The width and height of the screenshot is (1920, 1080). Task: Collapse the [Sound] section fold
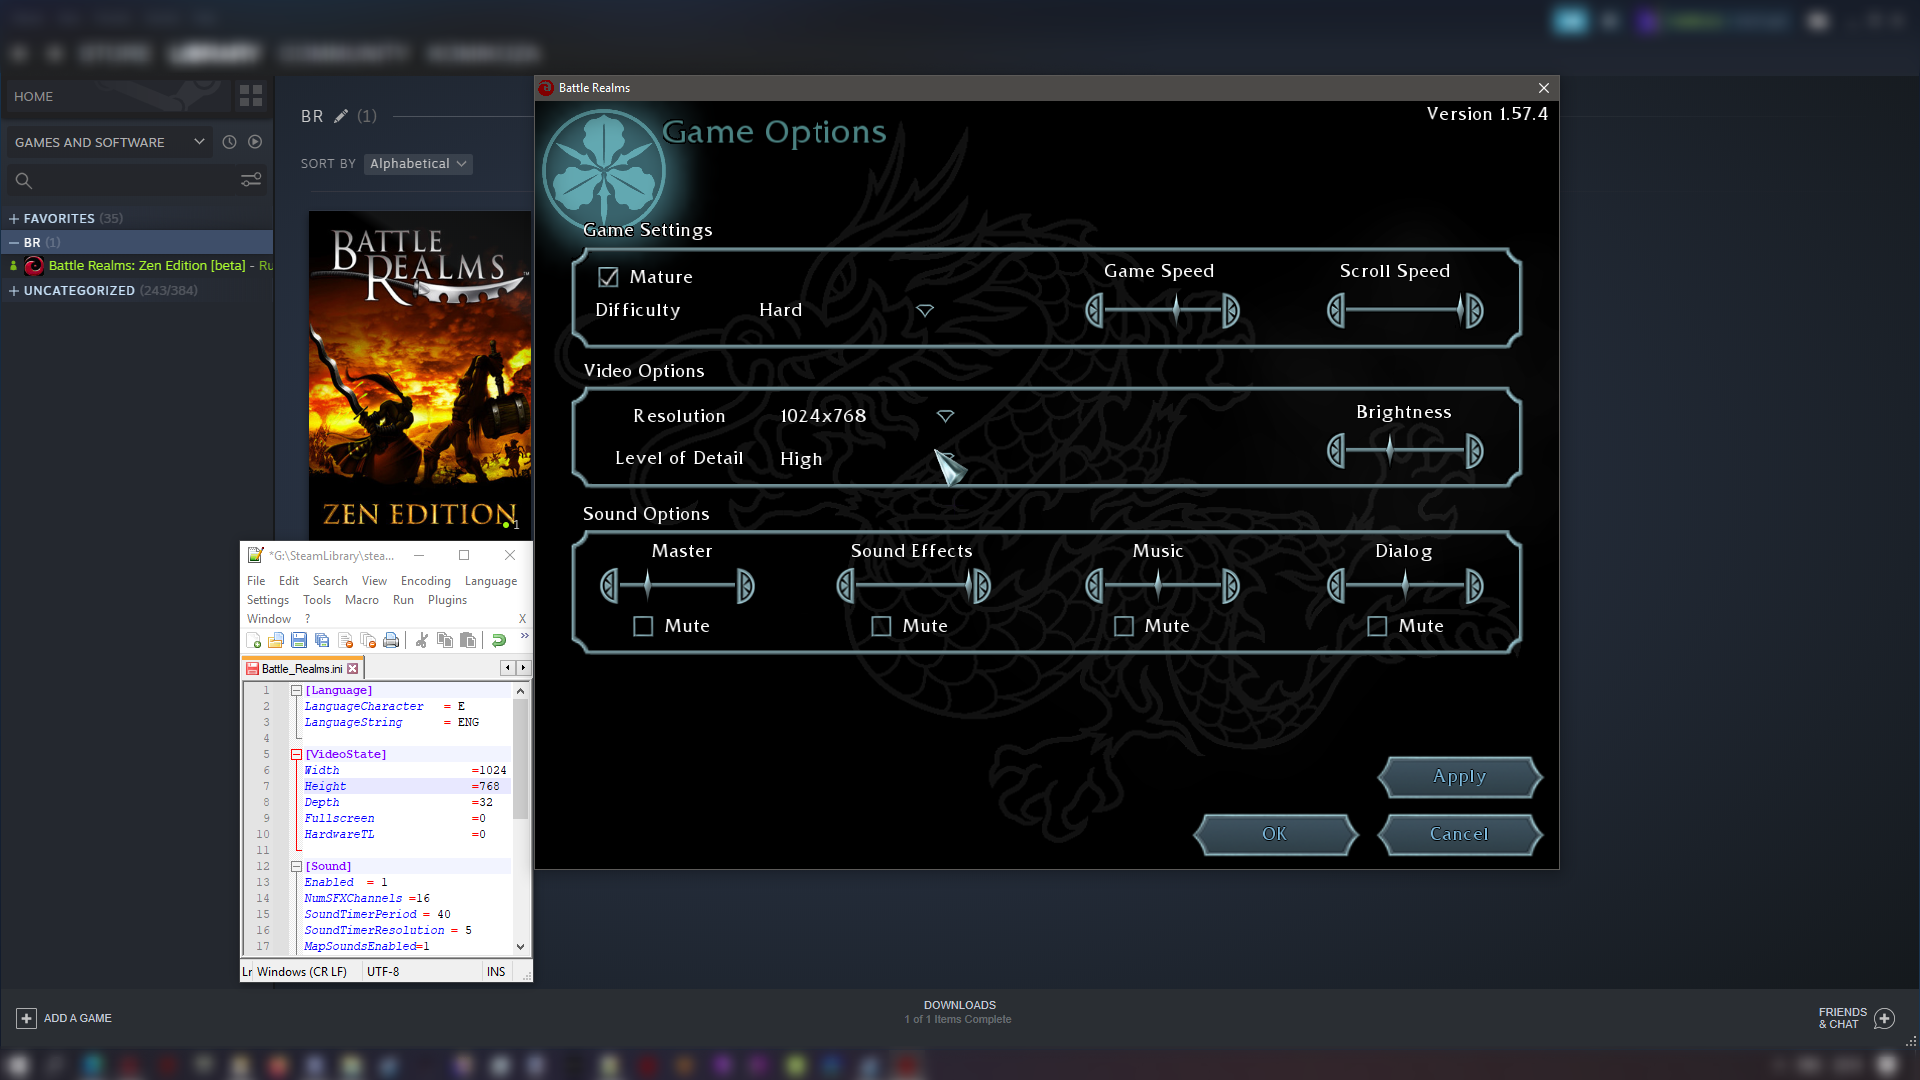point(296,867)
